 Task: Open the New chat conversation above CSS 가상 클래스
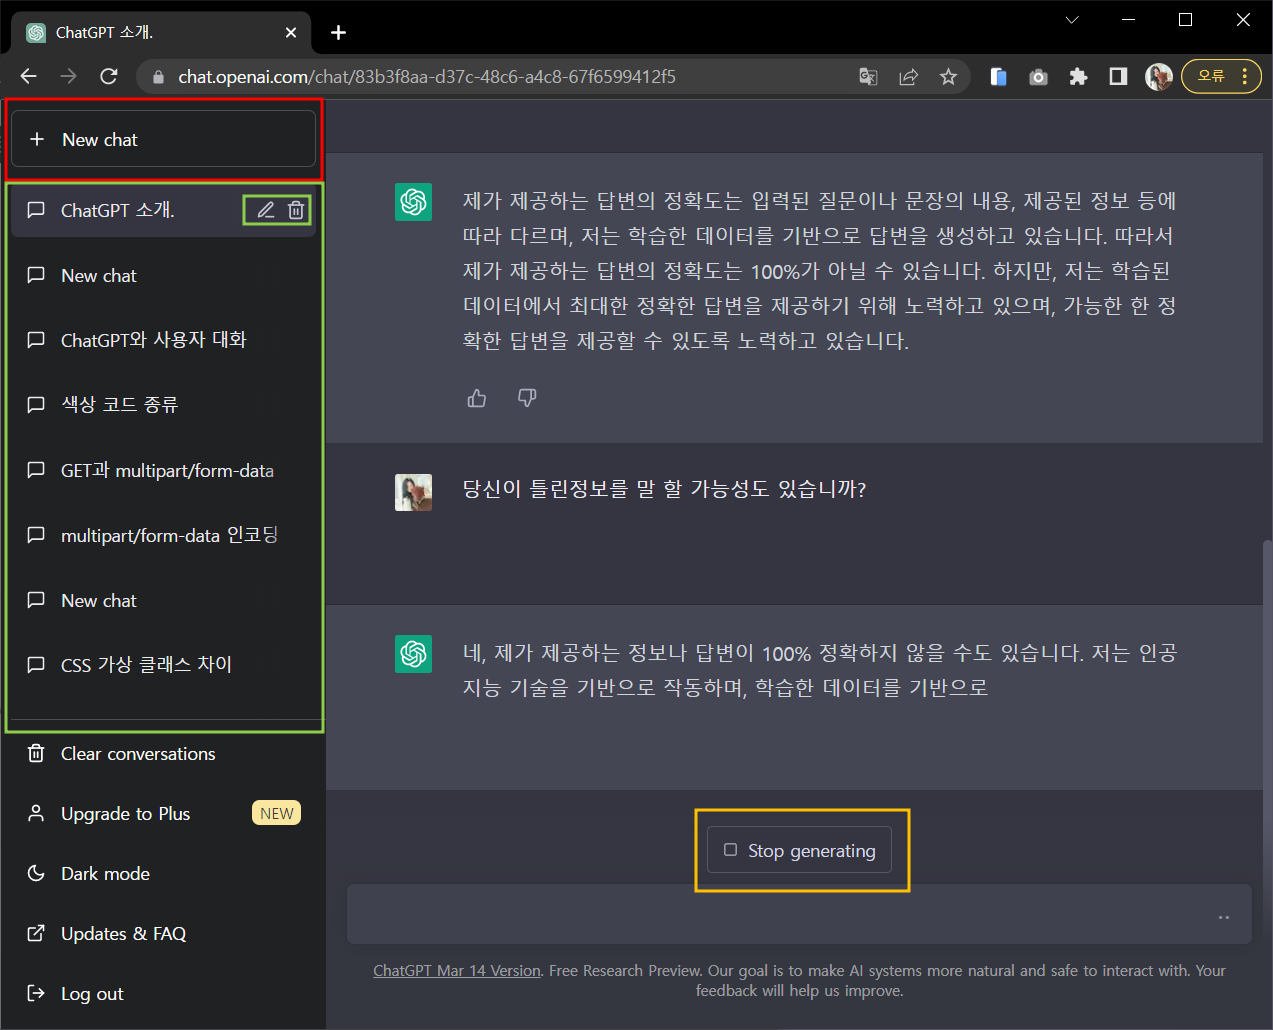point(163,600)
